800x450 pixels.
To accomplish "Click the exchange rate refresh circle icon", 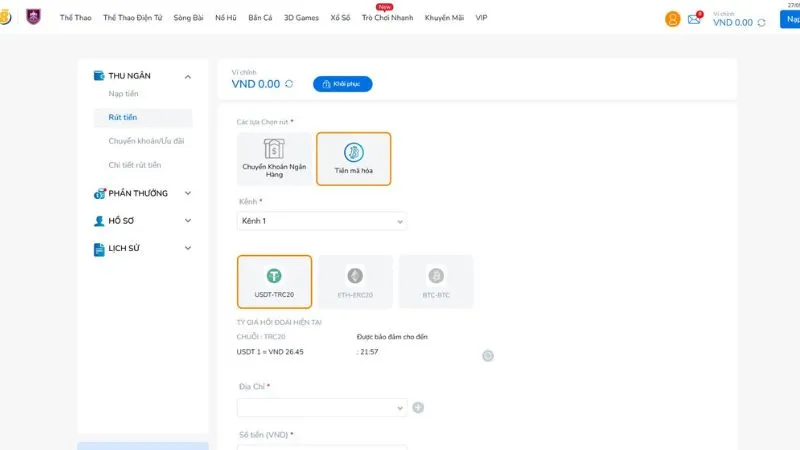I will coord(488,356).
